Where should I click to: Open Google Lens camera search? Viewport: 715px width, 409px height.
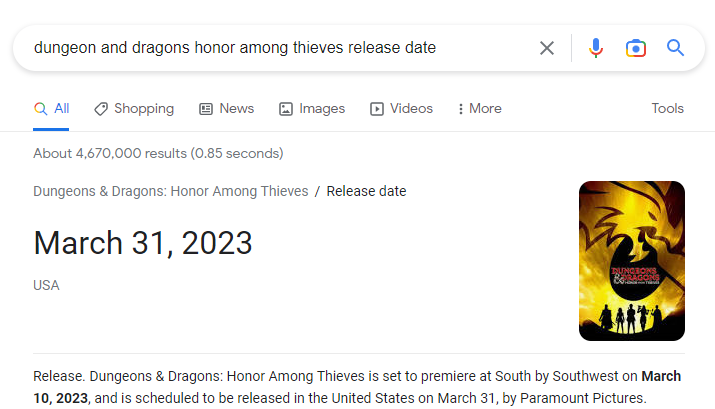tap(635, 48)
